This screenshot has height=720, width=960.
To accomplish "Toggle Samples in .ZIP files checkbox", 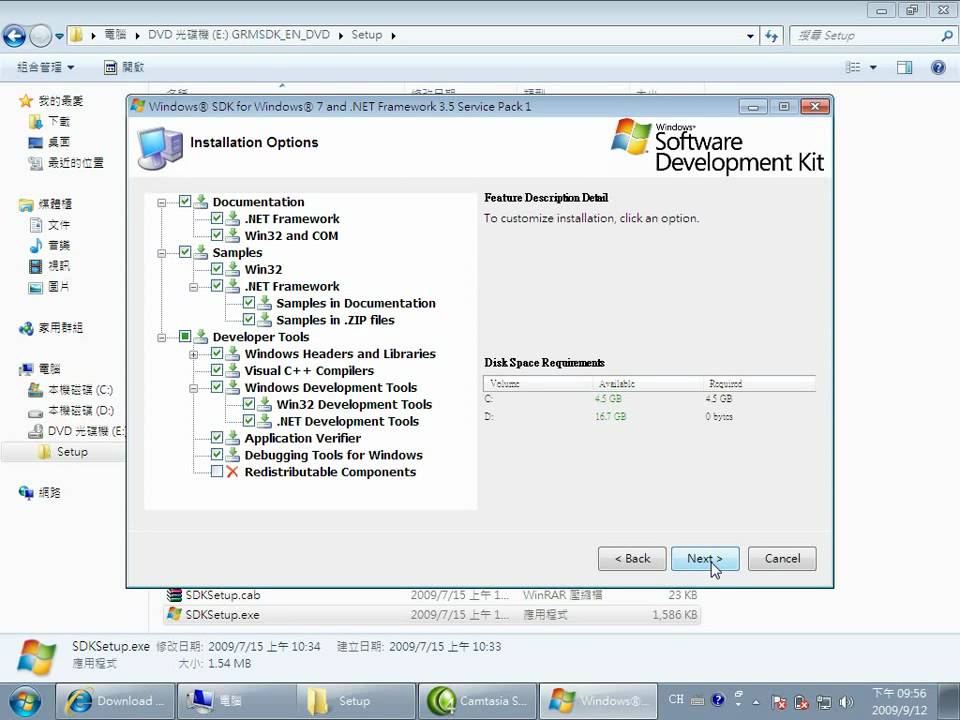I will coord(249,319).
